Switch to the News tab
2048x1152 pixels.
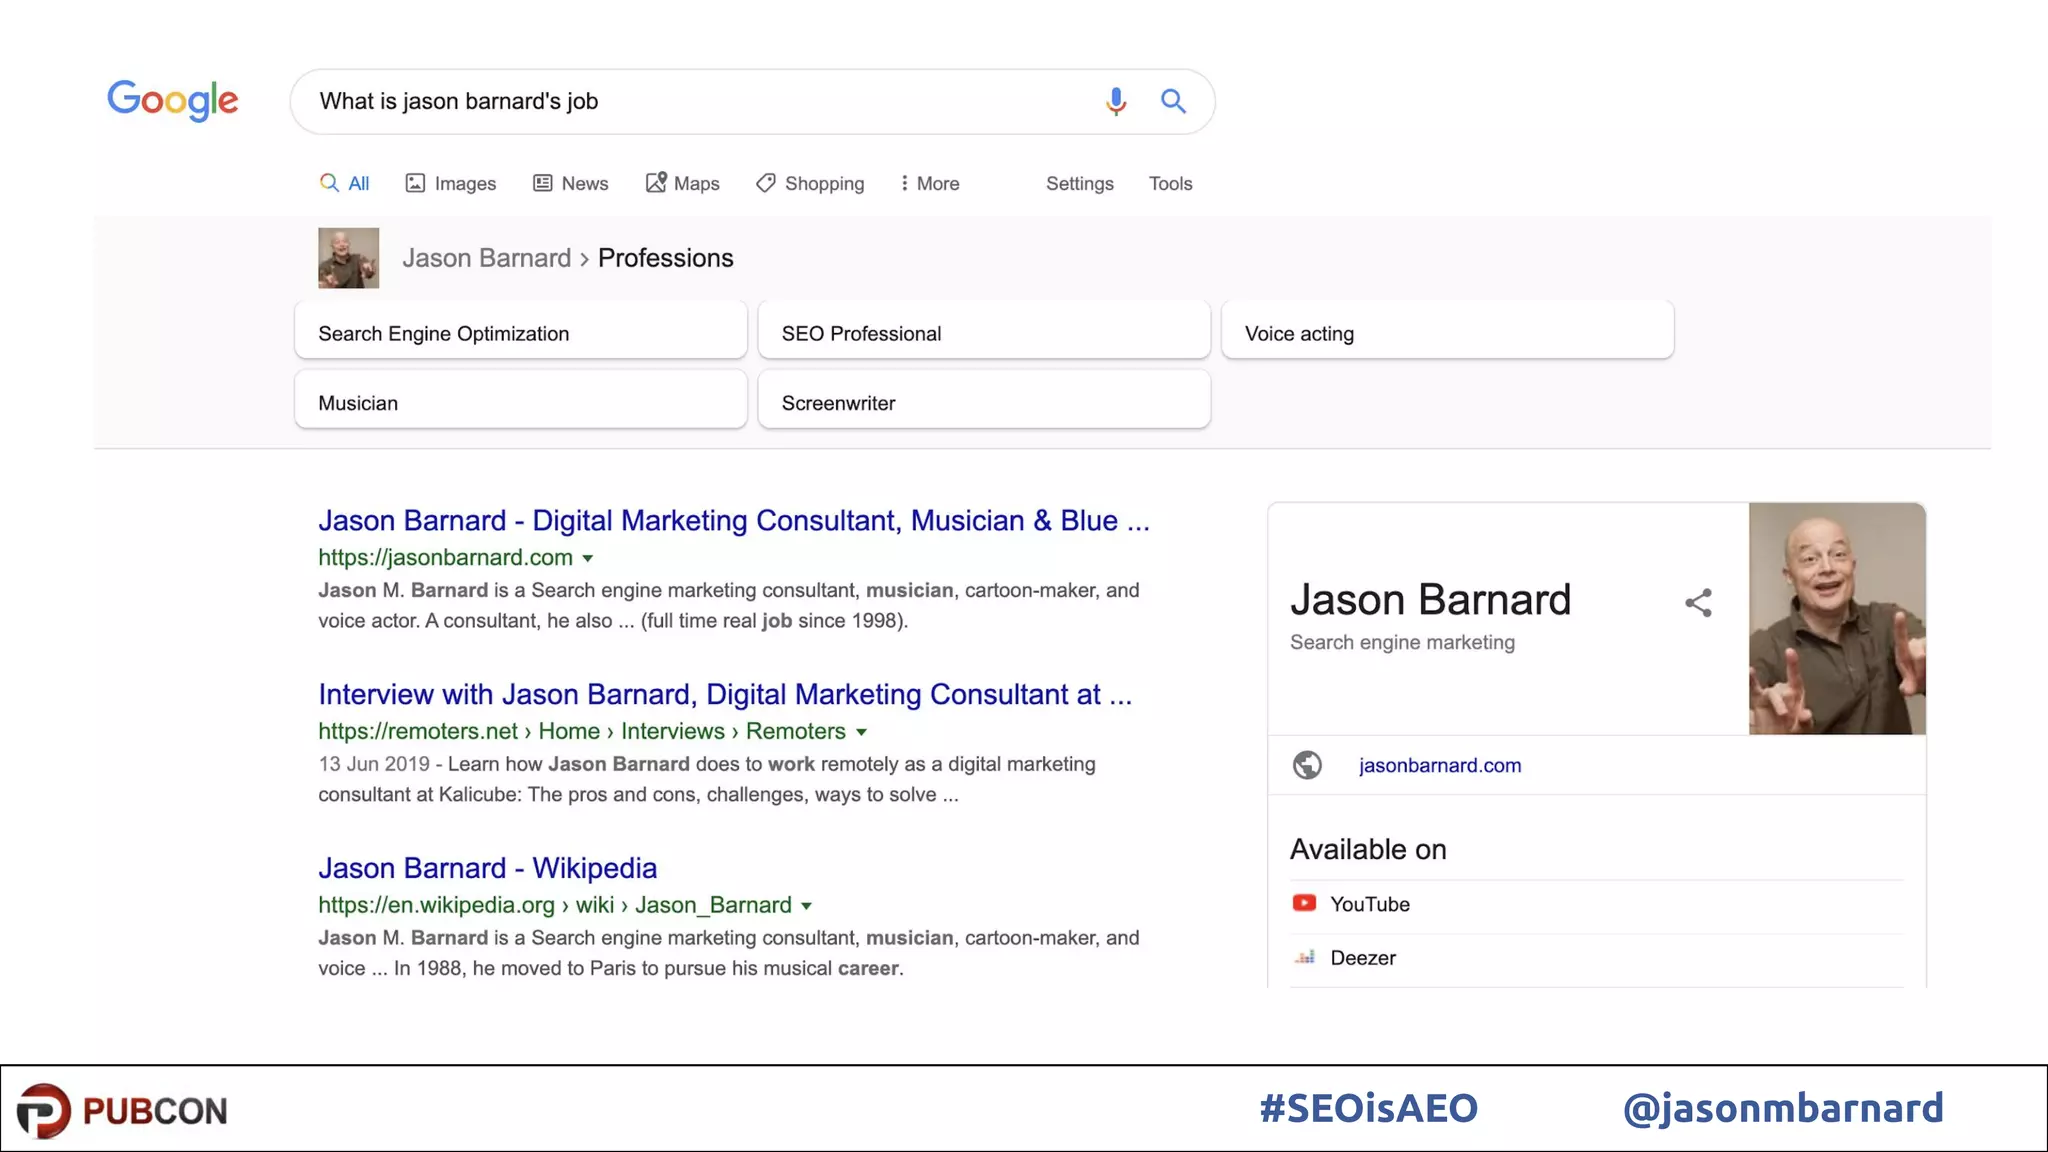[570, 183]
